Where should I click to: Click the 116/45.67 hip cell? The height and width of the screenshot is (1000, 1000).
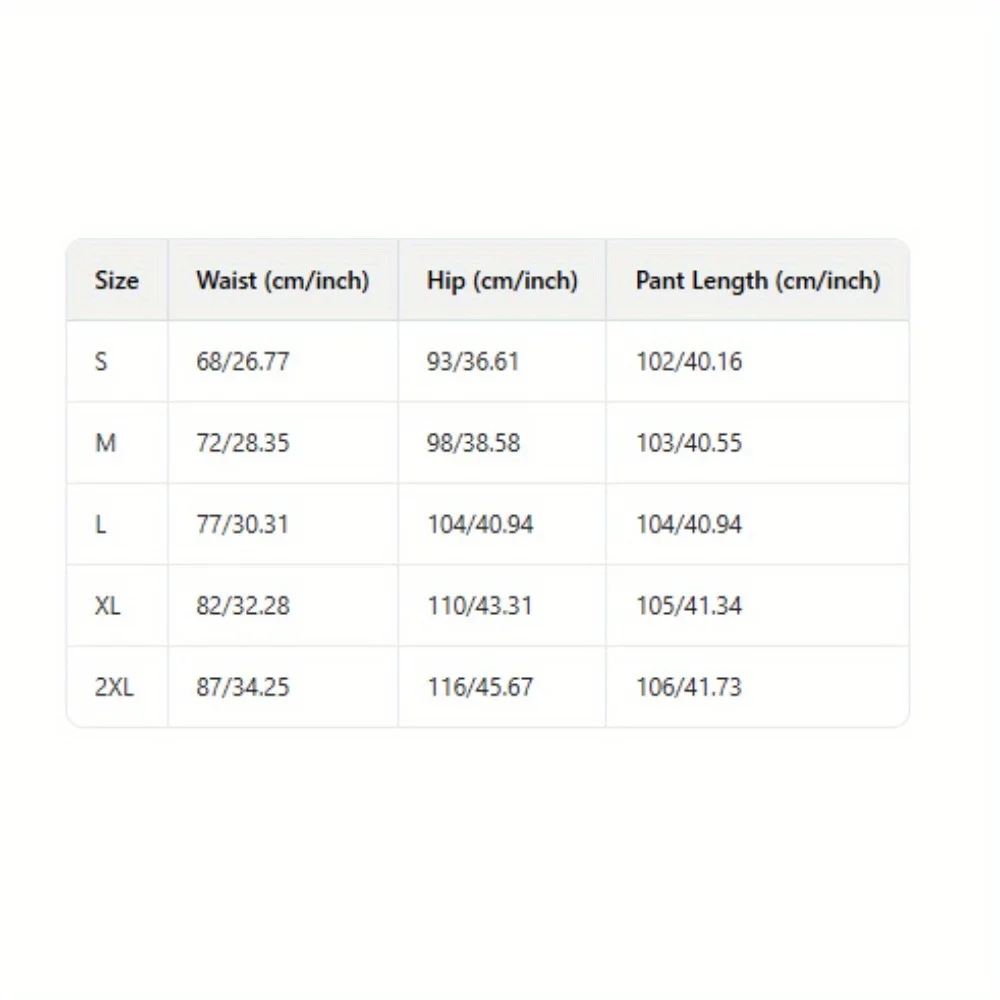[480, 688]
